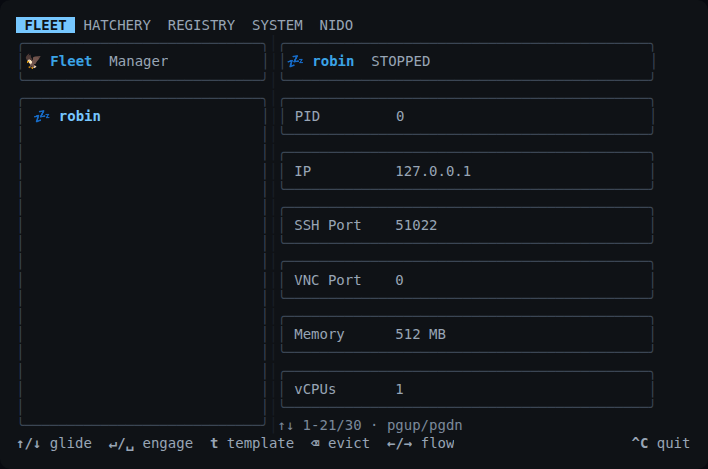Open the REGISTRY tab

(x=201, y=25)
